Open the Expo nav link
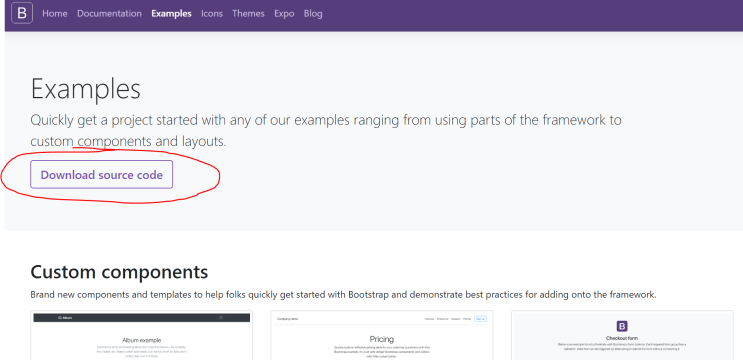 pyautogui.click(x=284, y=14)
